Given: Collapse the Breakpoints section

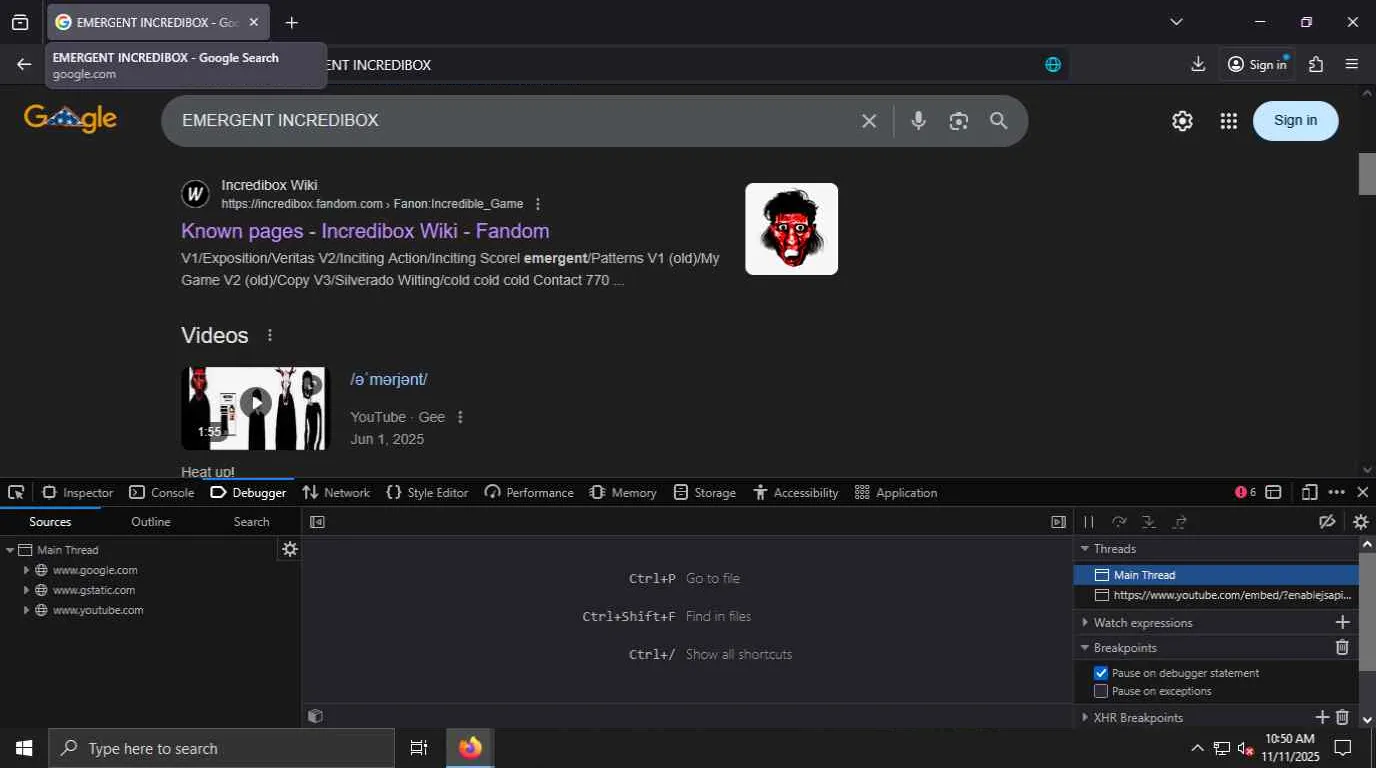Looking at the screenshot, I should [1085, 648].
